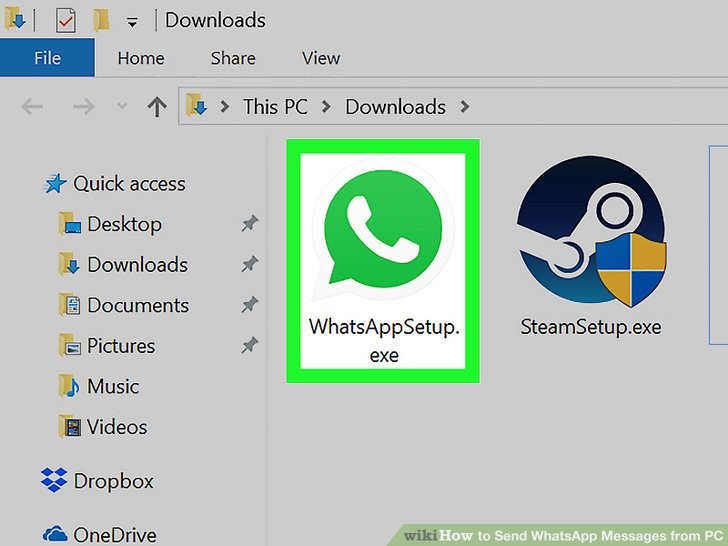Click the Quick access star icon
Viewport: 728px width, 546px height.
pos(55,184)
